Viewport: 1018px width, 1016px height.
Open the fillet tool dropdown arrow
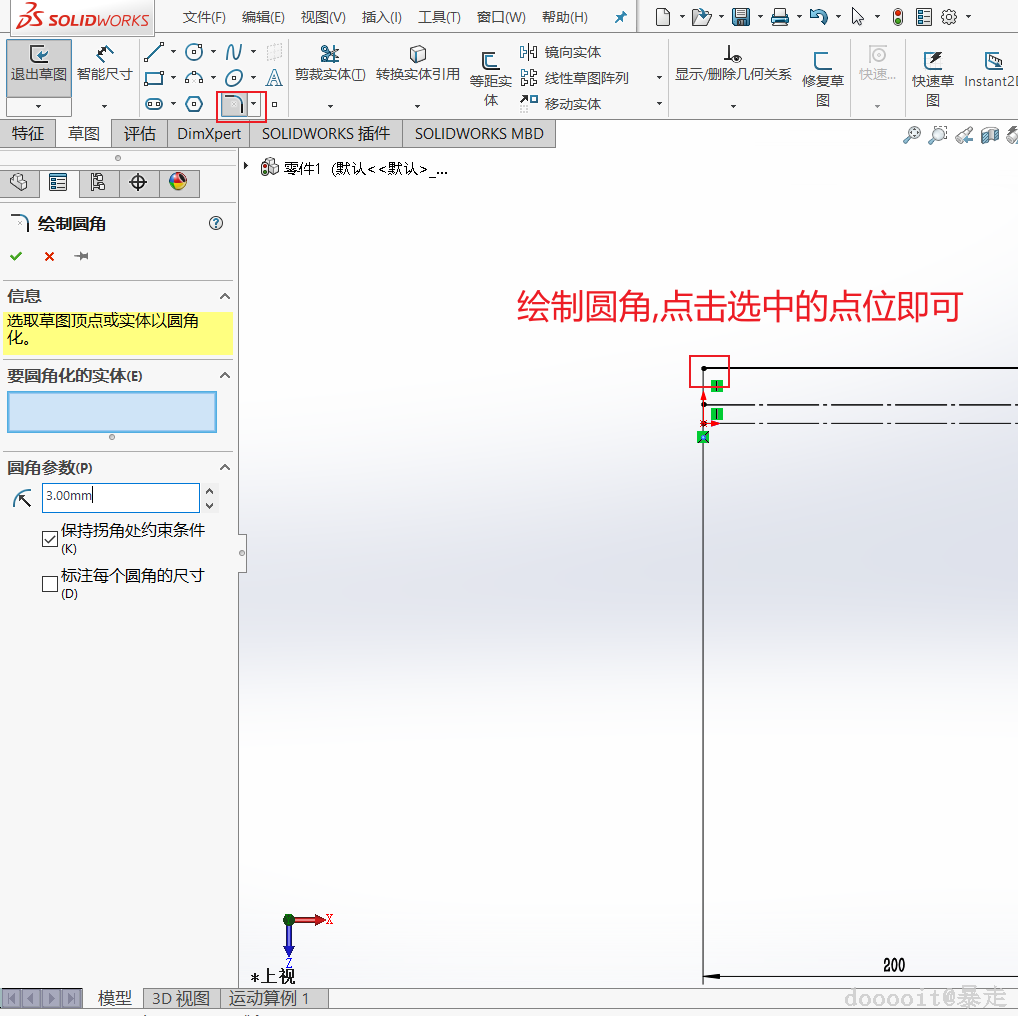coord(254,104)
